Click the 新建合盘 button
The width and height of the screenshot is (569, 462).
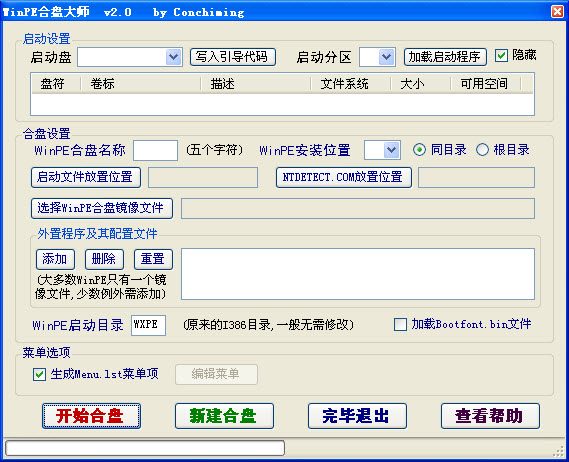pyautogui.click(x=224, y=416)
